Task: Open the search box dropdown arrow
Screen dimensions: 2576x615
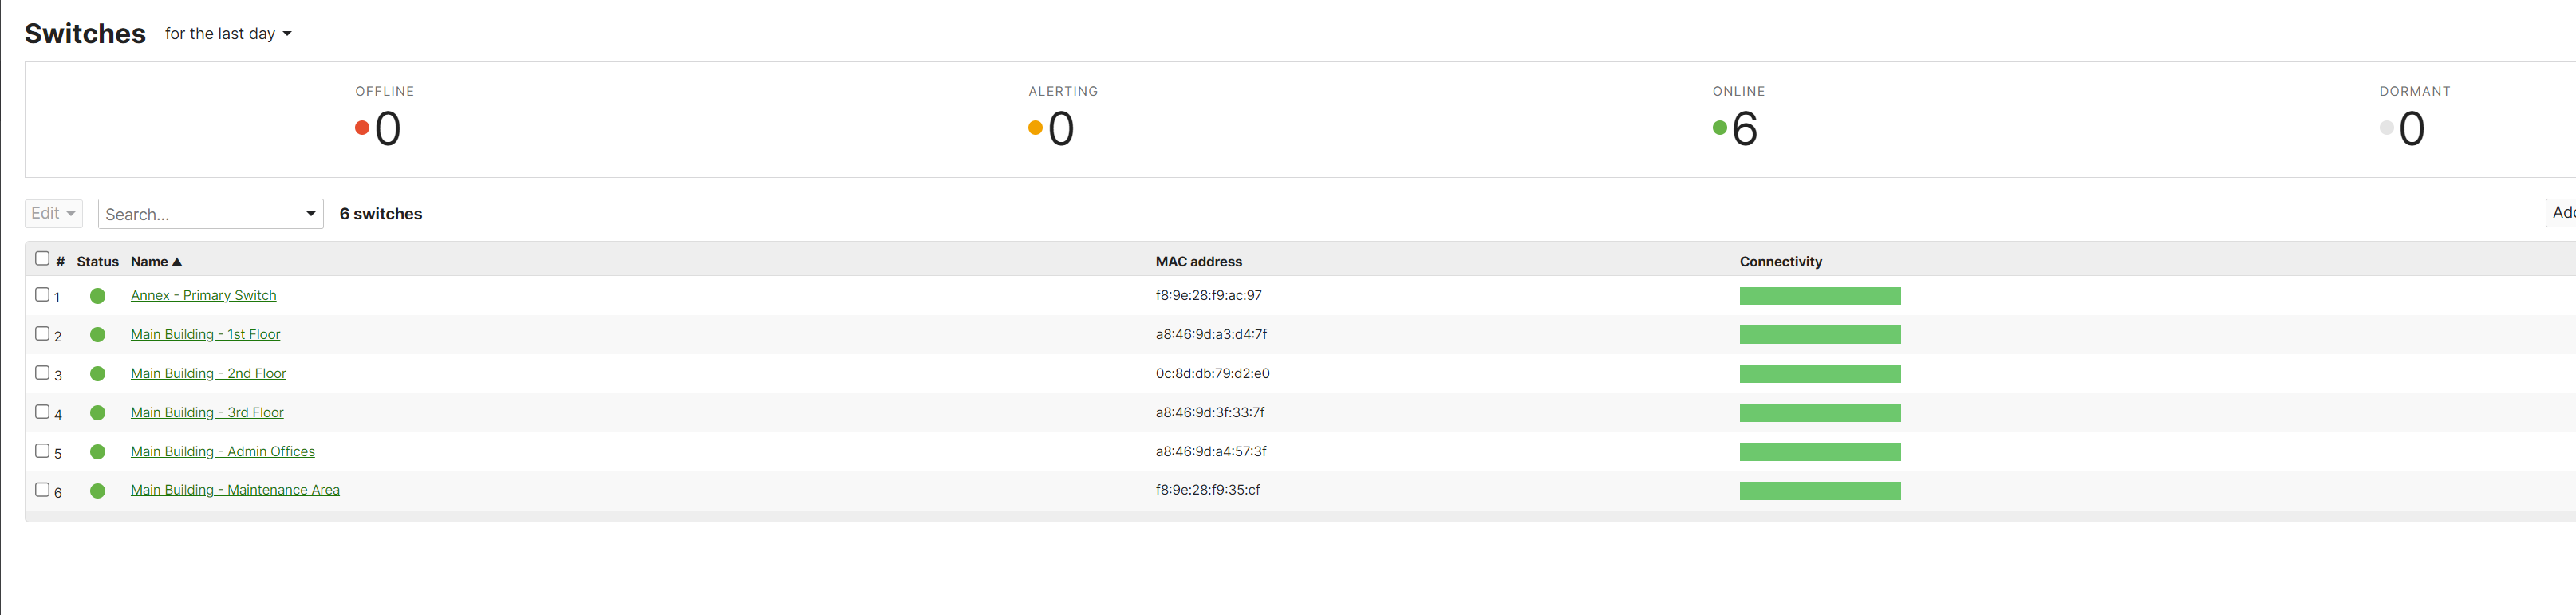Action: pyautogui.click(x=310, y=214)
